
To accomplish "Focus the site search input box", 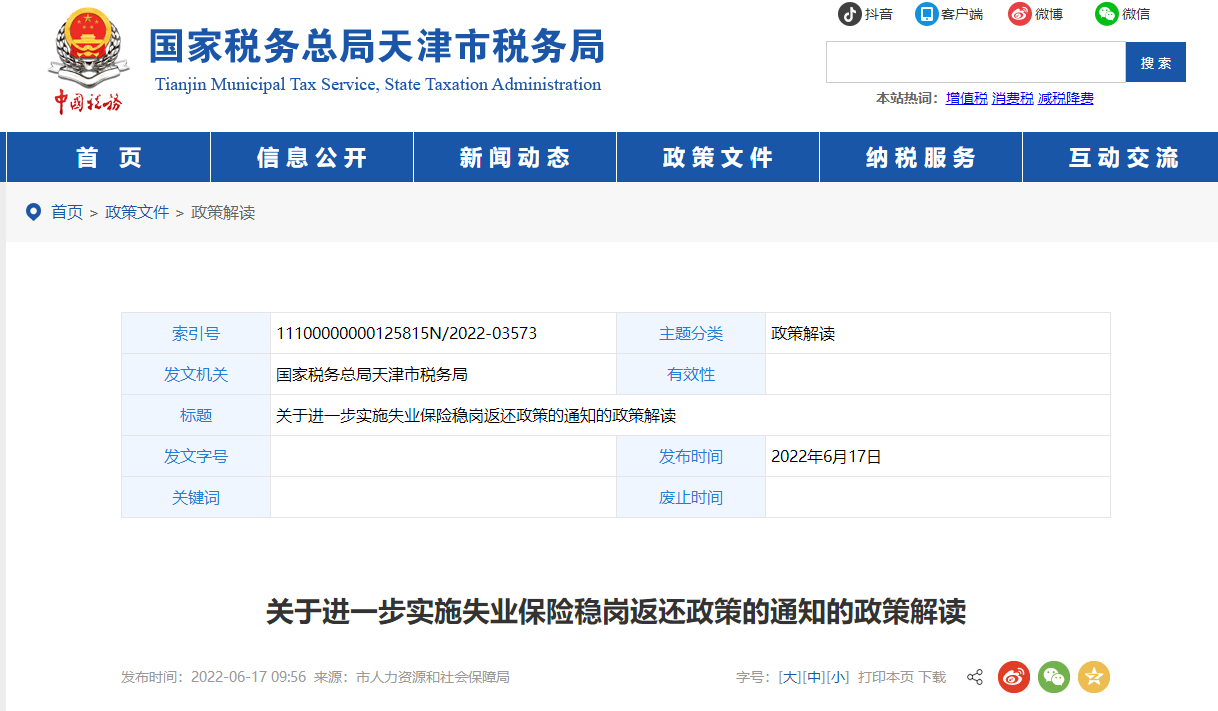I will [975, 62].
